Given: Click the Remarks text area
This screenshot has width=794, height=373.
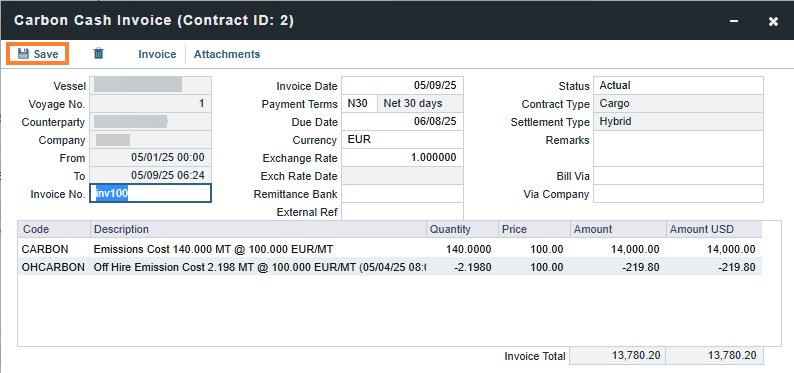Looking at the screenshot, I should coord(678,148).
